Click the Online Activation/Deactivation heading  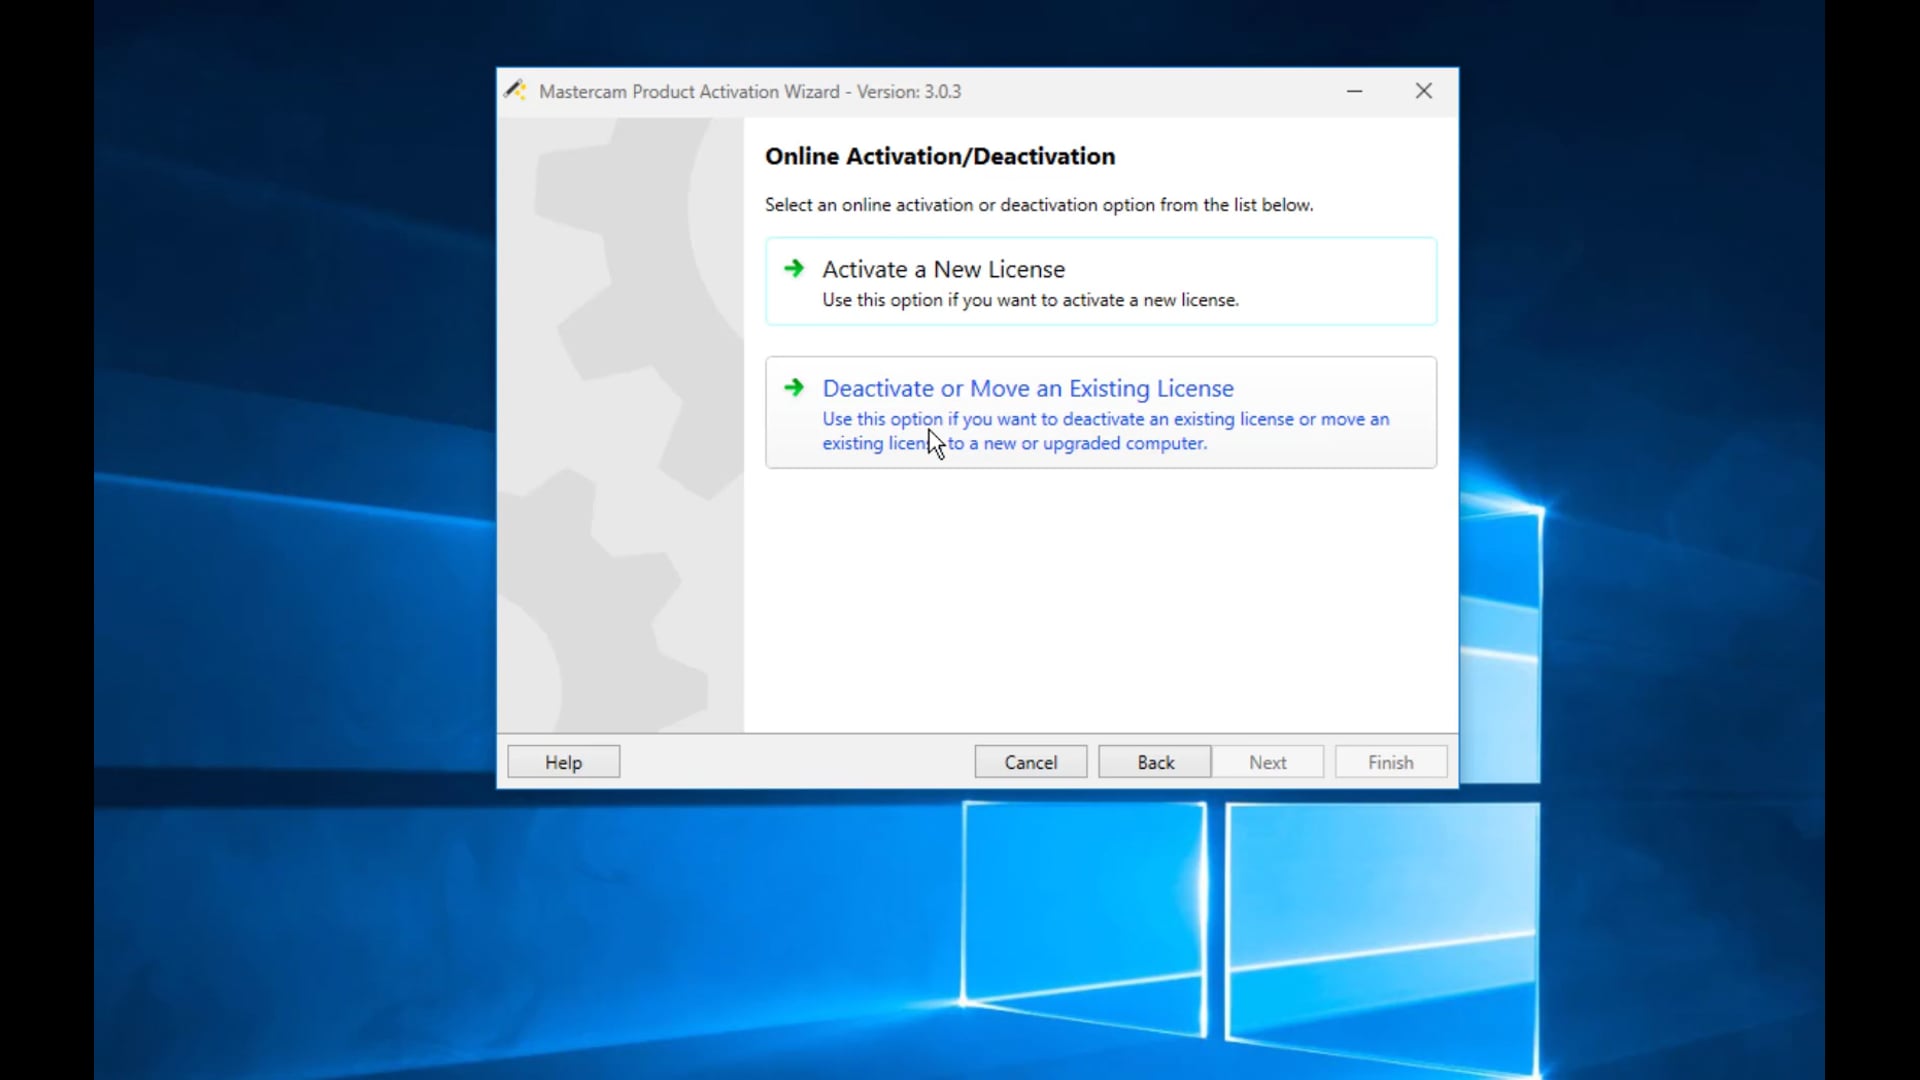[x=940, y=156]
